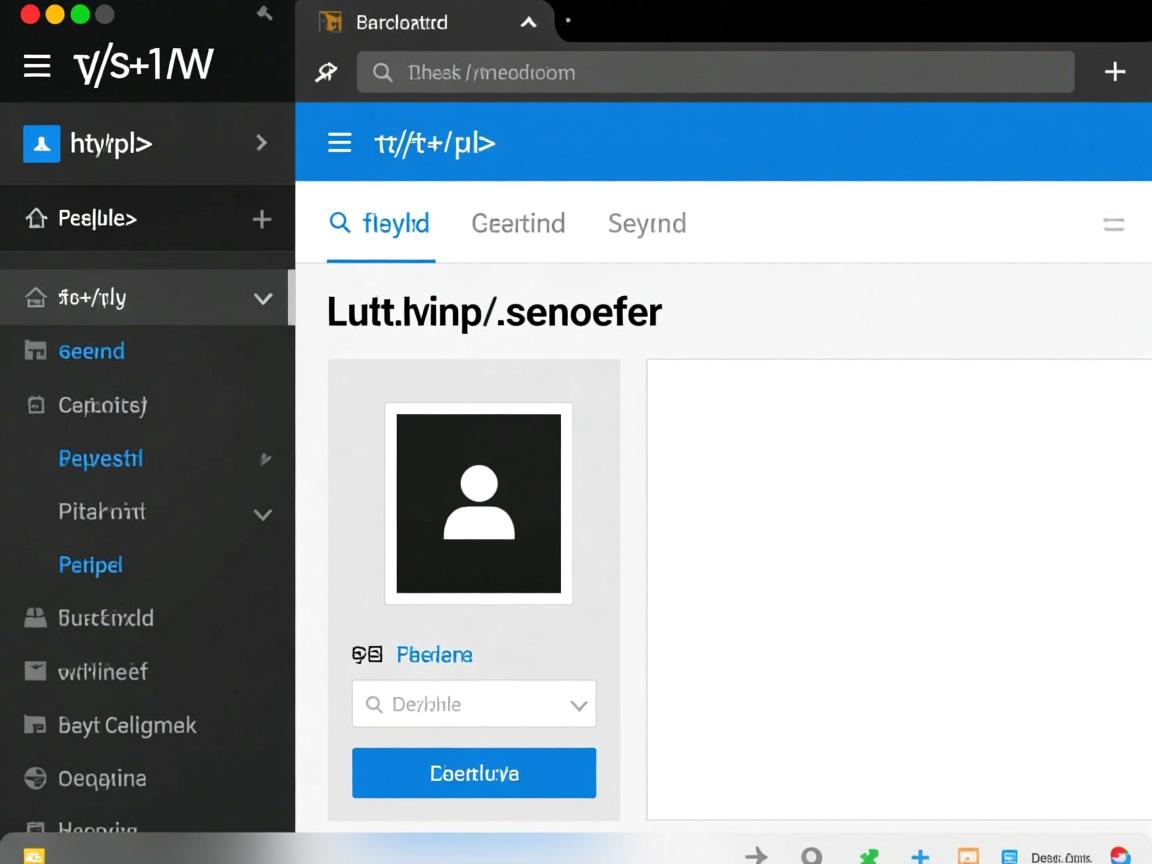Open the Deyblile dropdown
The height and width of the screenshot is (864, 1152).
tap(474, 704)
